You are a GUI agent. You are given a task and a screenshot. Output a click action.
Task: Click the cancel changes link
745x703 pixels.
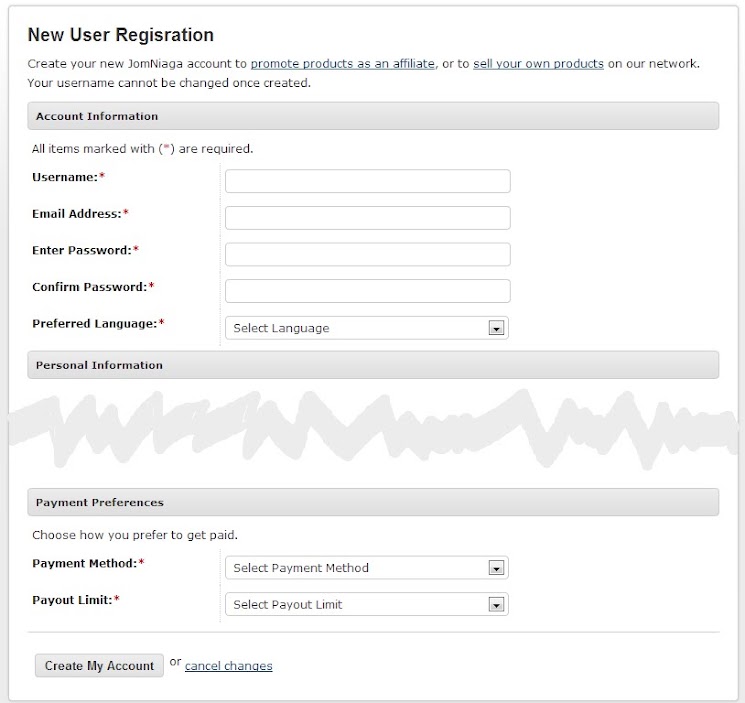pos(228,666)
